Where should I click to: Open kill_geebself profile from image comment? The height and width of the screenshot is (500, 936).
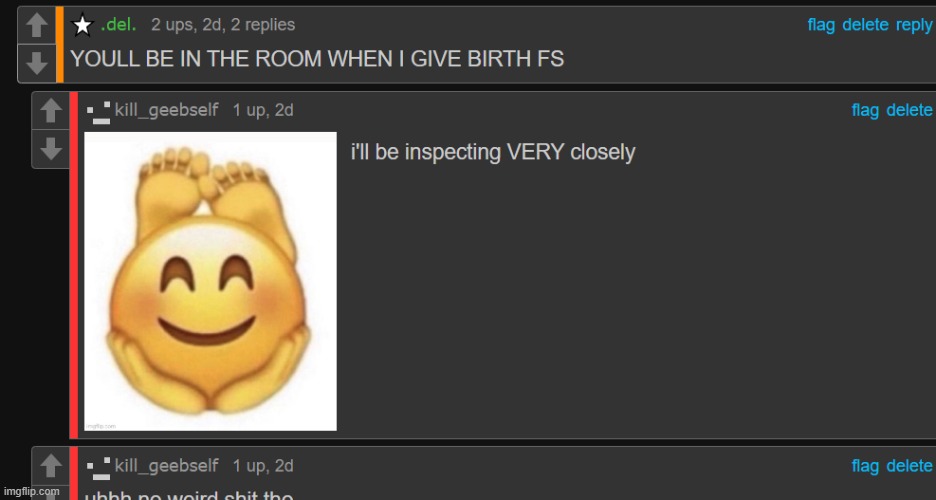pos(167,110)
